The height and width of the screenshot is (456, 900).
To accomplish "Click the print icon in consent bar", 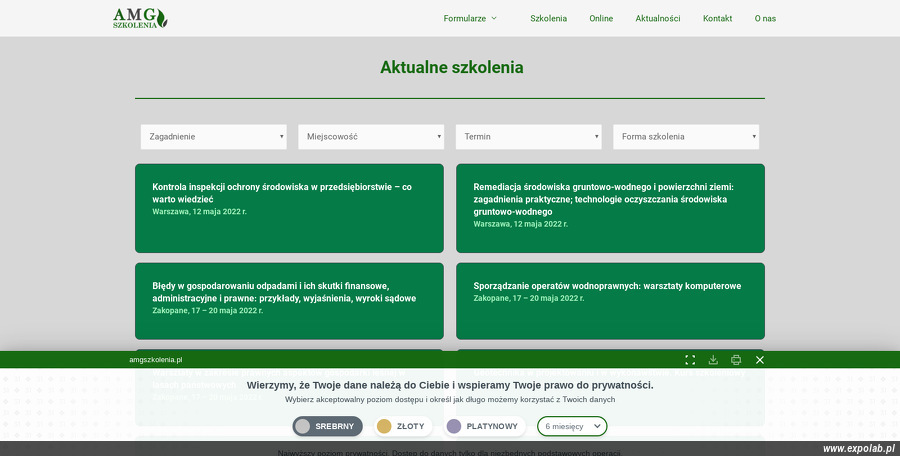I will 736,360.
